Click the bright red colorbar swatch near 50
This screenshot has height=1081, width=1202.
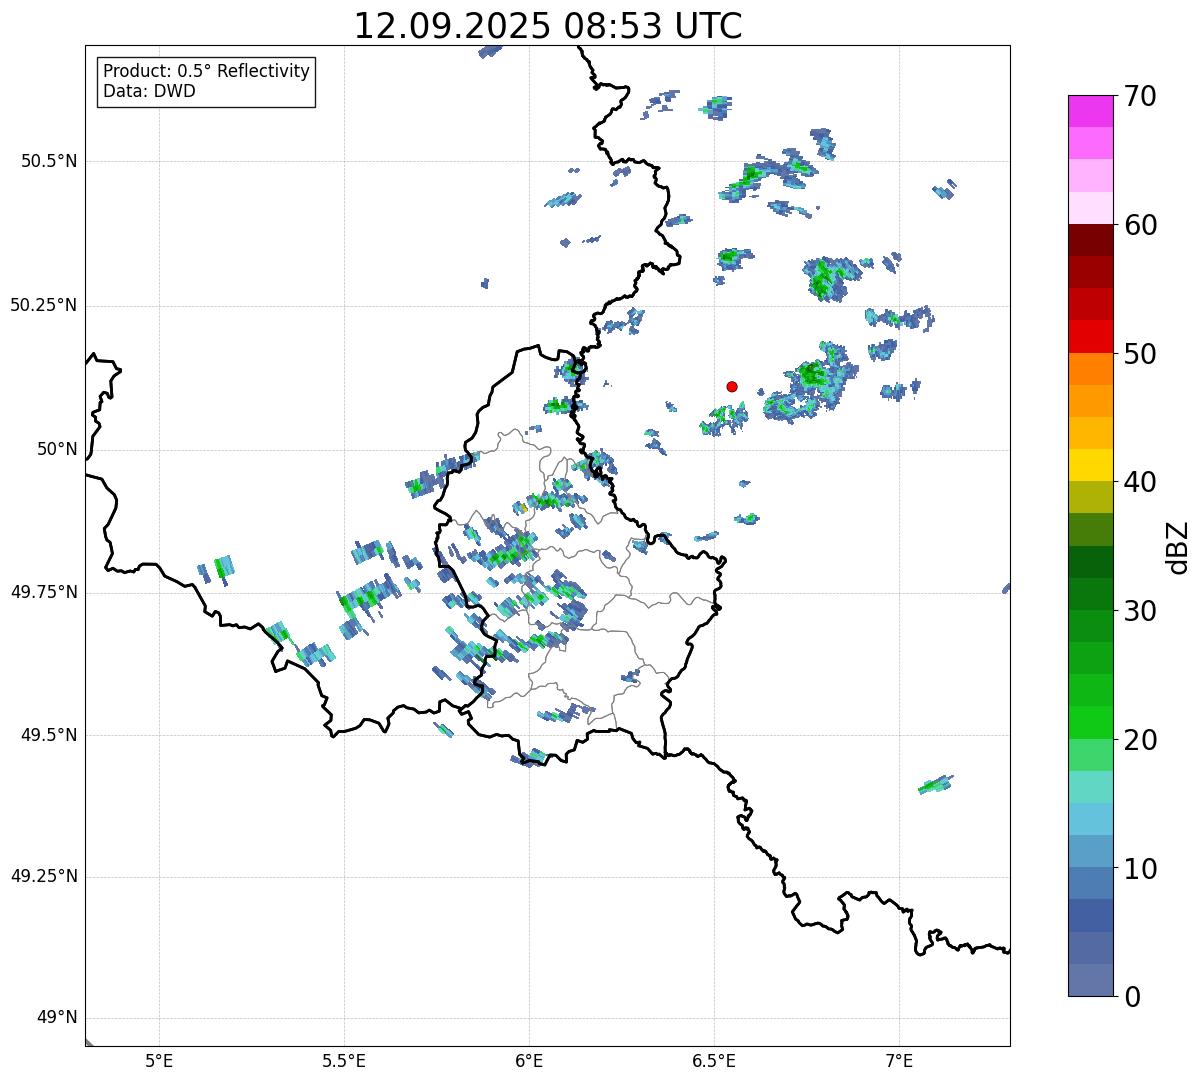point(1091,337)
